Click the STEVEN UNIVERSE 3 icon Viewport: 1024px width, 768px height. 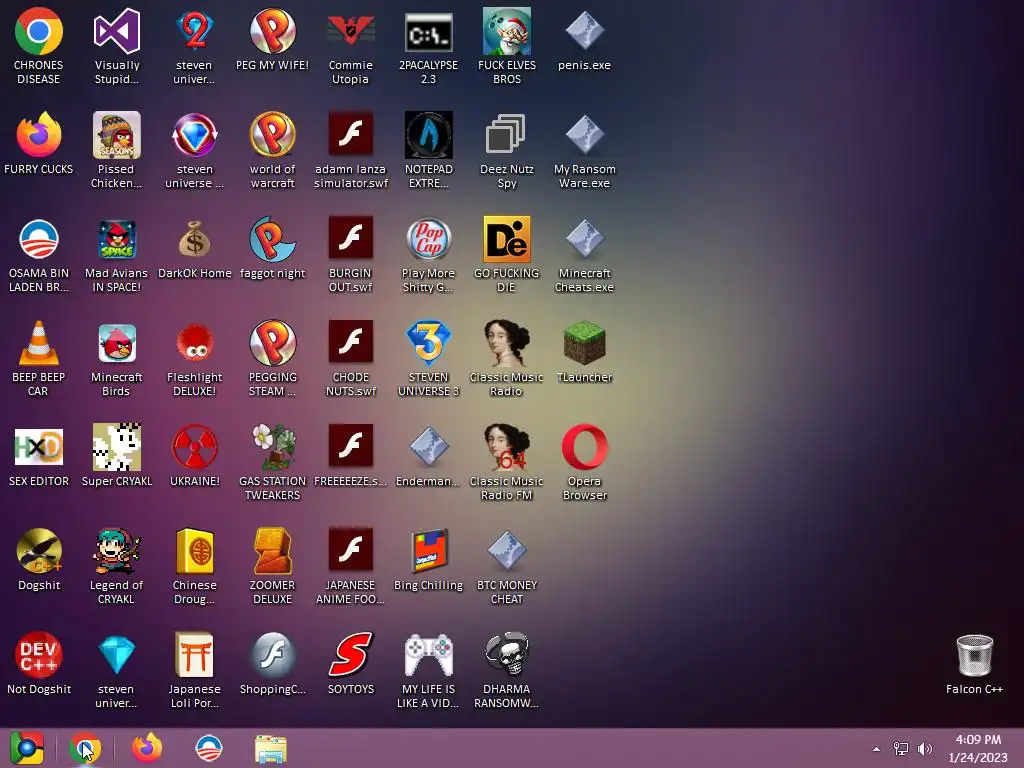pos(428,342)
